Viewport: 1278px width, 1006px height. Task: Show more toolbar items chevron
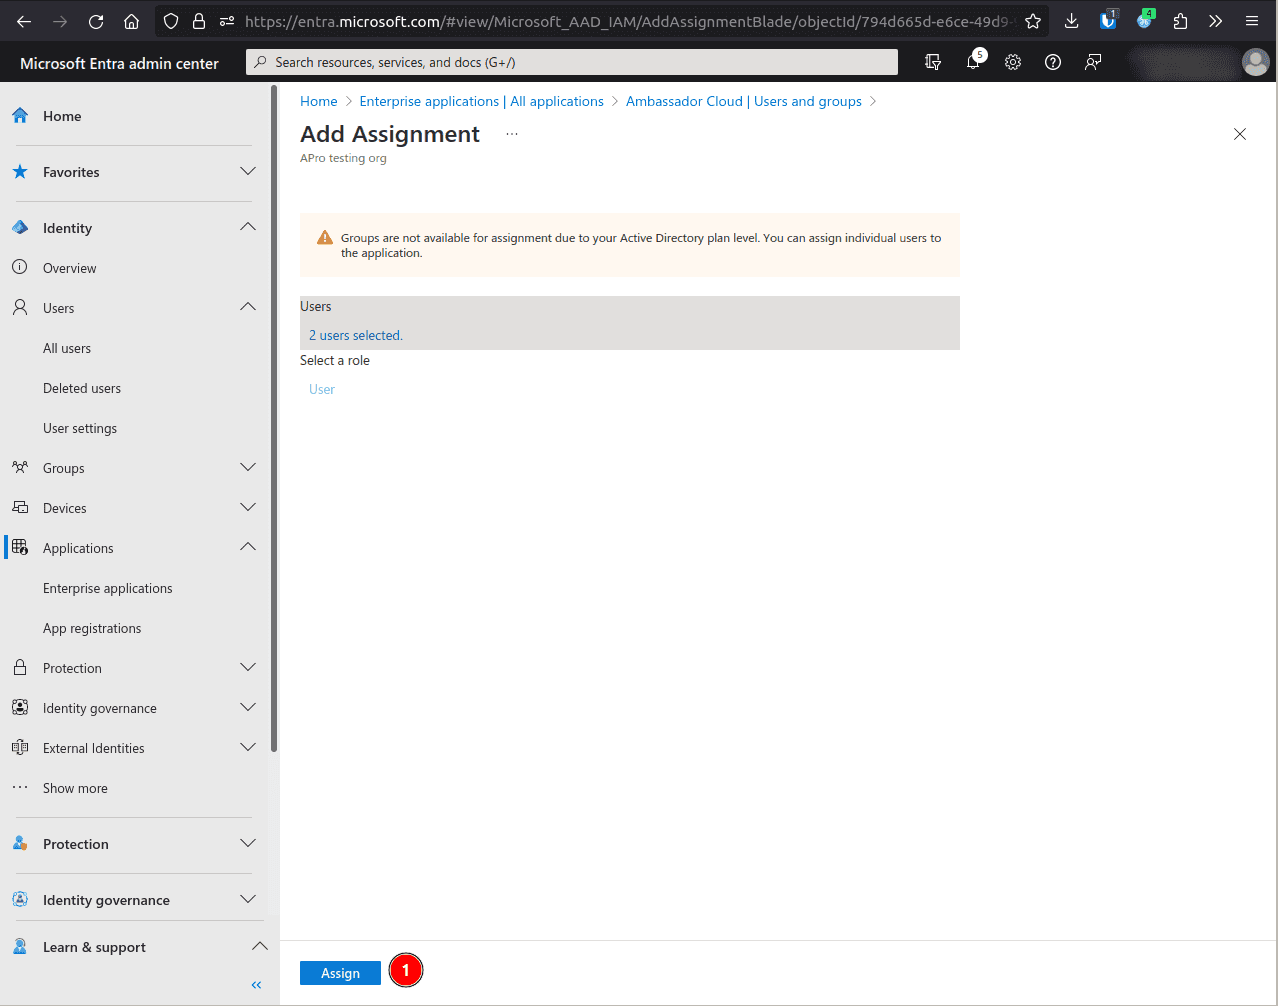click(x=1216, y=21)
